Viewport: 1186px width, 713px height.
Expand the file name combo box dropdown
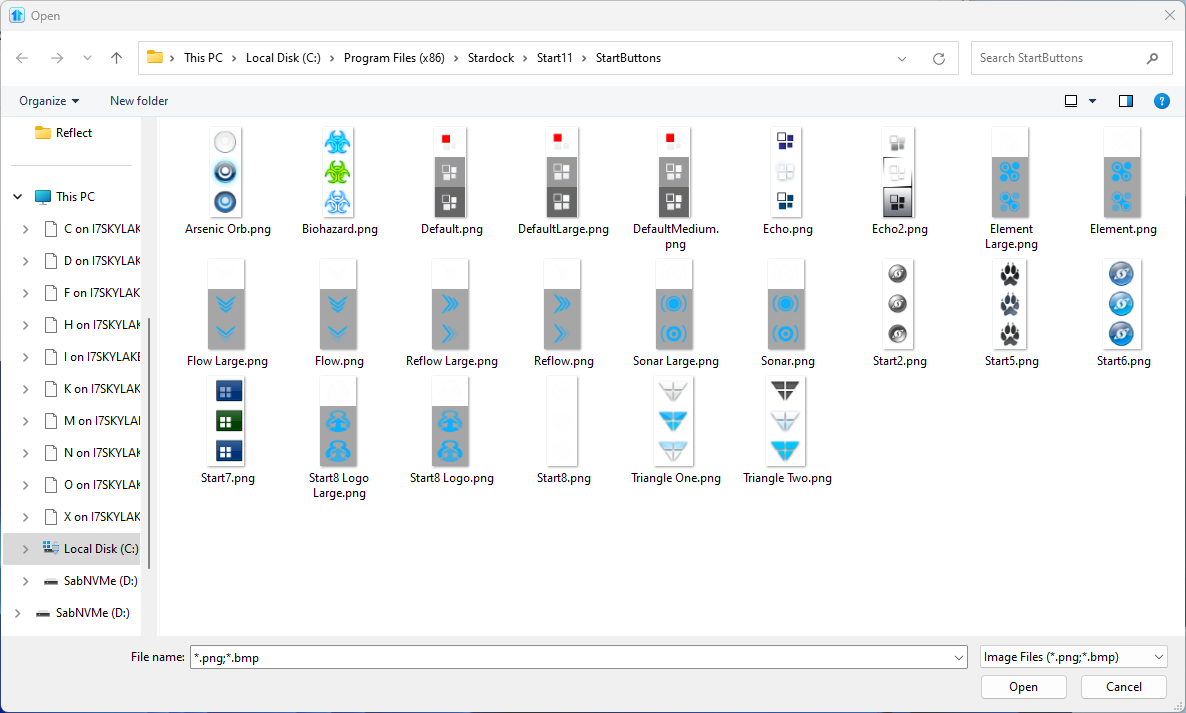coord(959,657)
